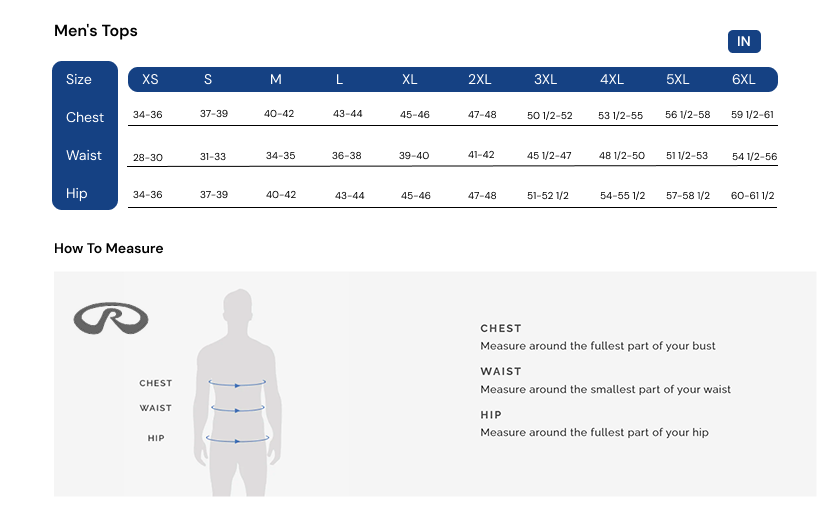Click the Men's Tops heading
Viewport: 828px width, 511px height.
pyautogui.click(x=96, y=31)
